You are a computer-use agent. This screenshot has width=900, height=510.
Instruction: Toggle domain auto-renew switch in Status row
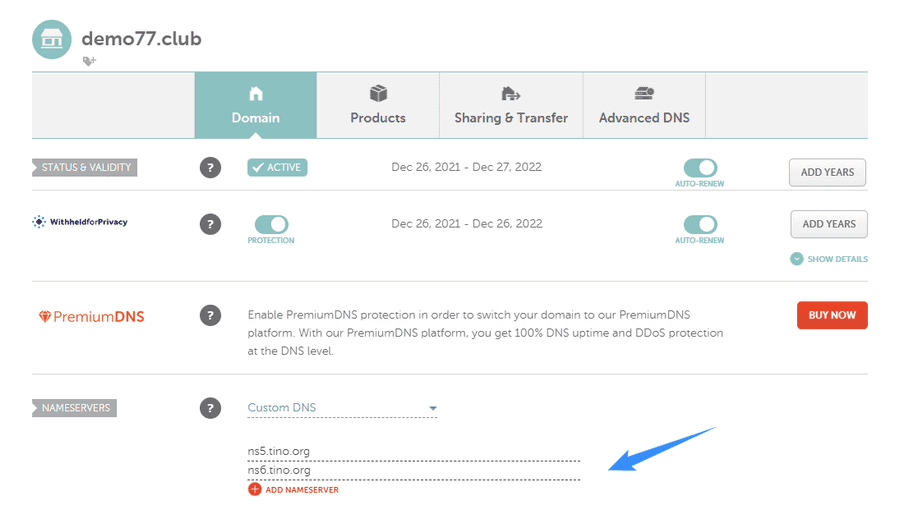coord(700,168)
